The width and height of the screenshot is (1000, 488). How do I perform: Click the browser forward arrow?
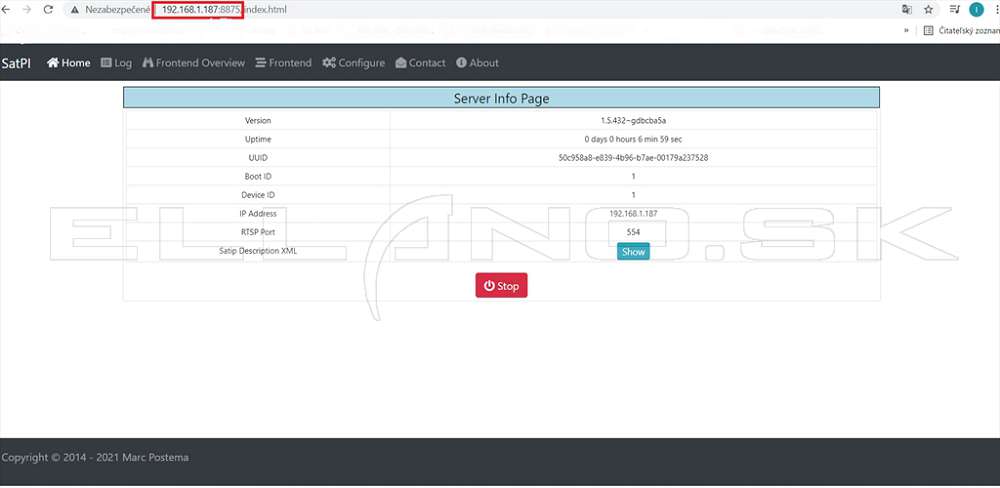click(27, 10)
